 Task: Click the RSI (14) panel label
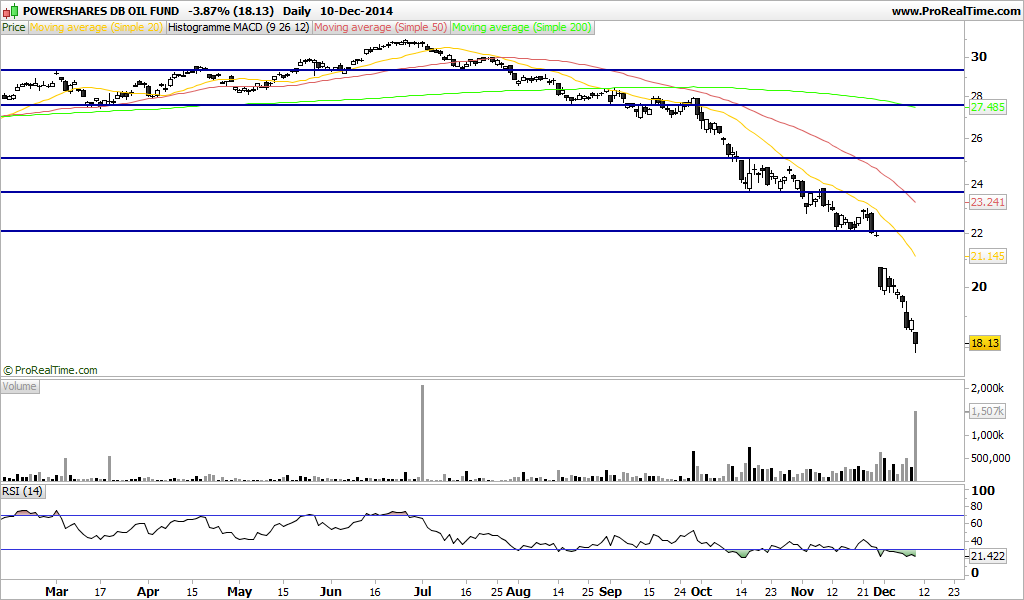(x=23, y=491)
